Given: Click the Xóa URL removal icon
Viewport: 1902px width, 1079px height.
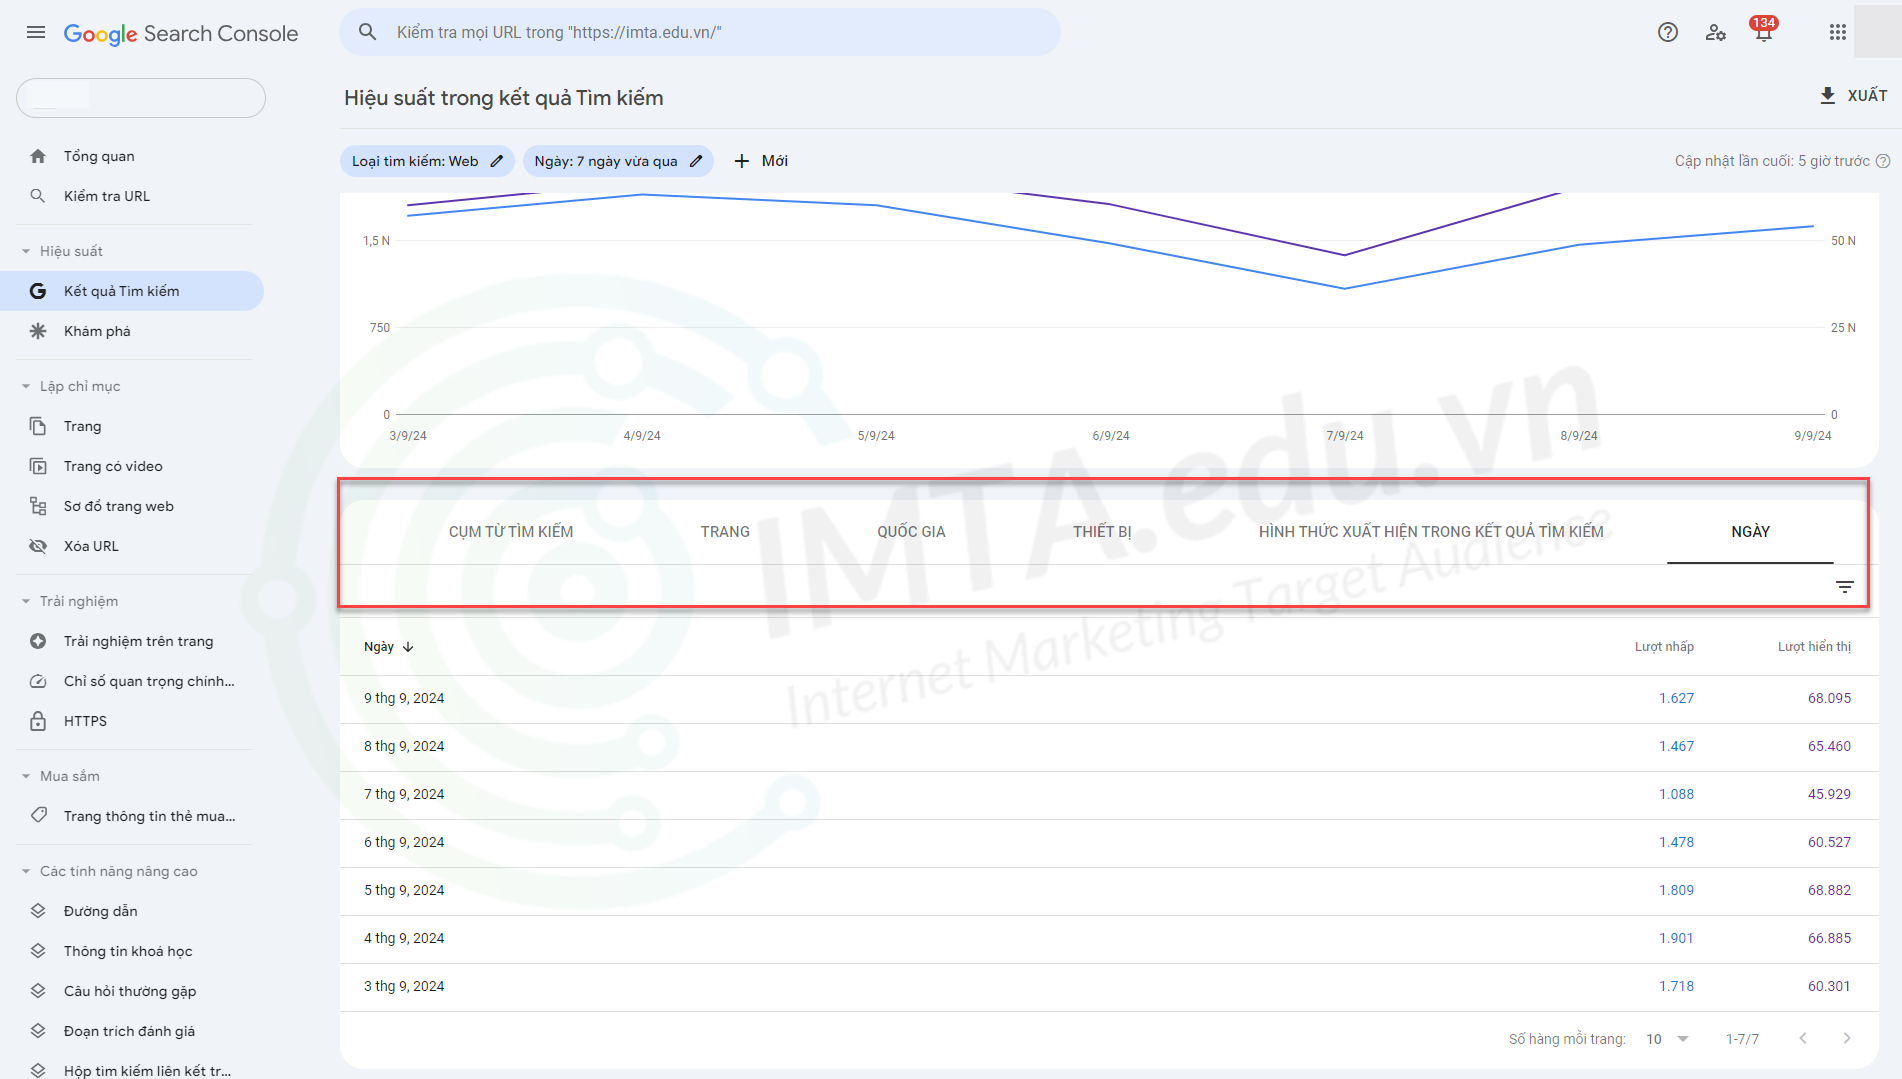Looking at the screenshot, I should pyautogui.click(x=38, y=546).
